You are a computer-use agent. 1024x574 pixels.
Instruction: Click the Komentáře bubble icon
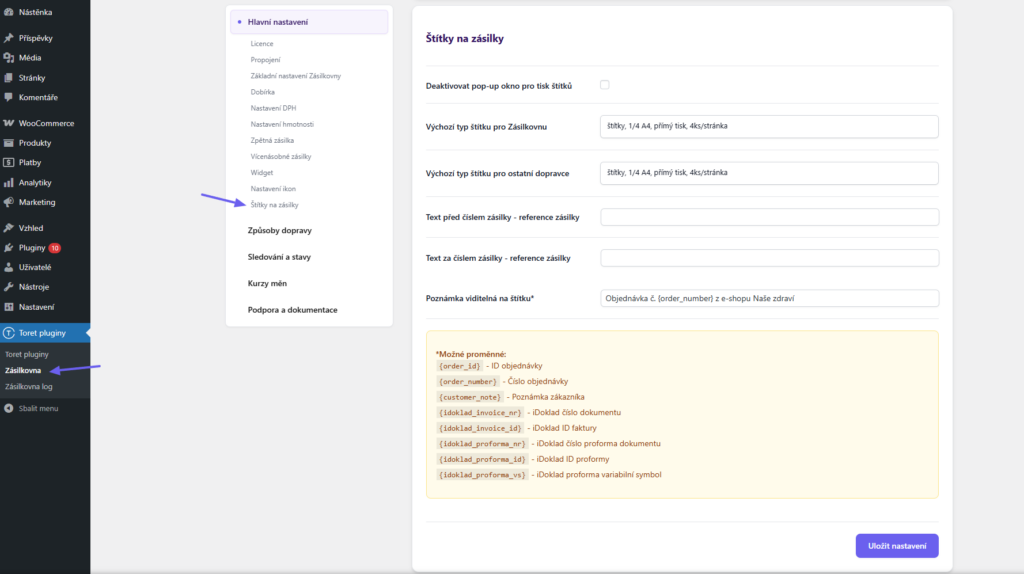click(8, 97)
